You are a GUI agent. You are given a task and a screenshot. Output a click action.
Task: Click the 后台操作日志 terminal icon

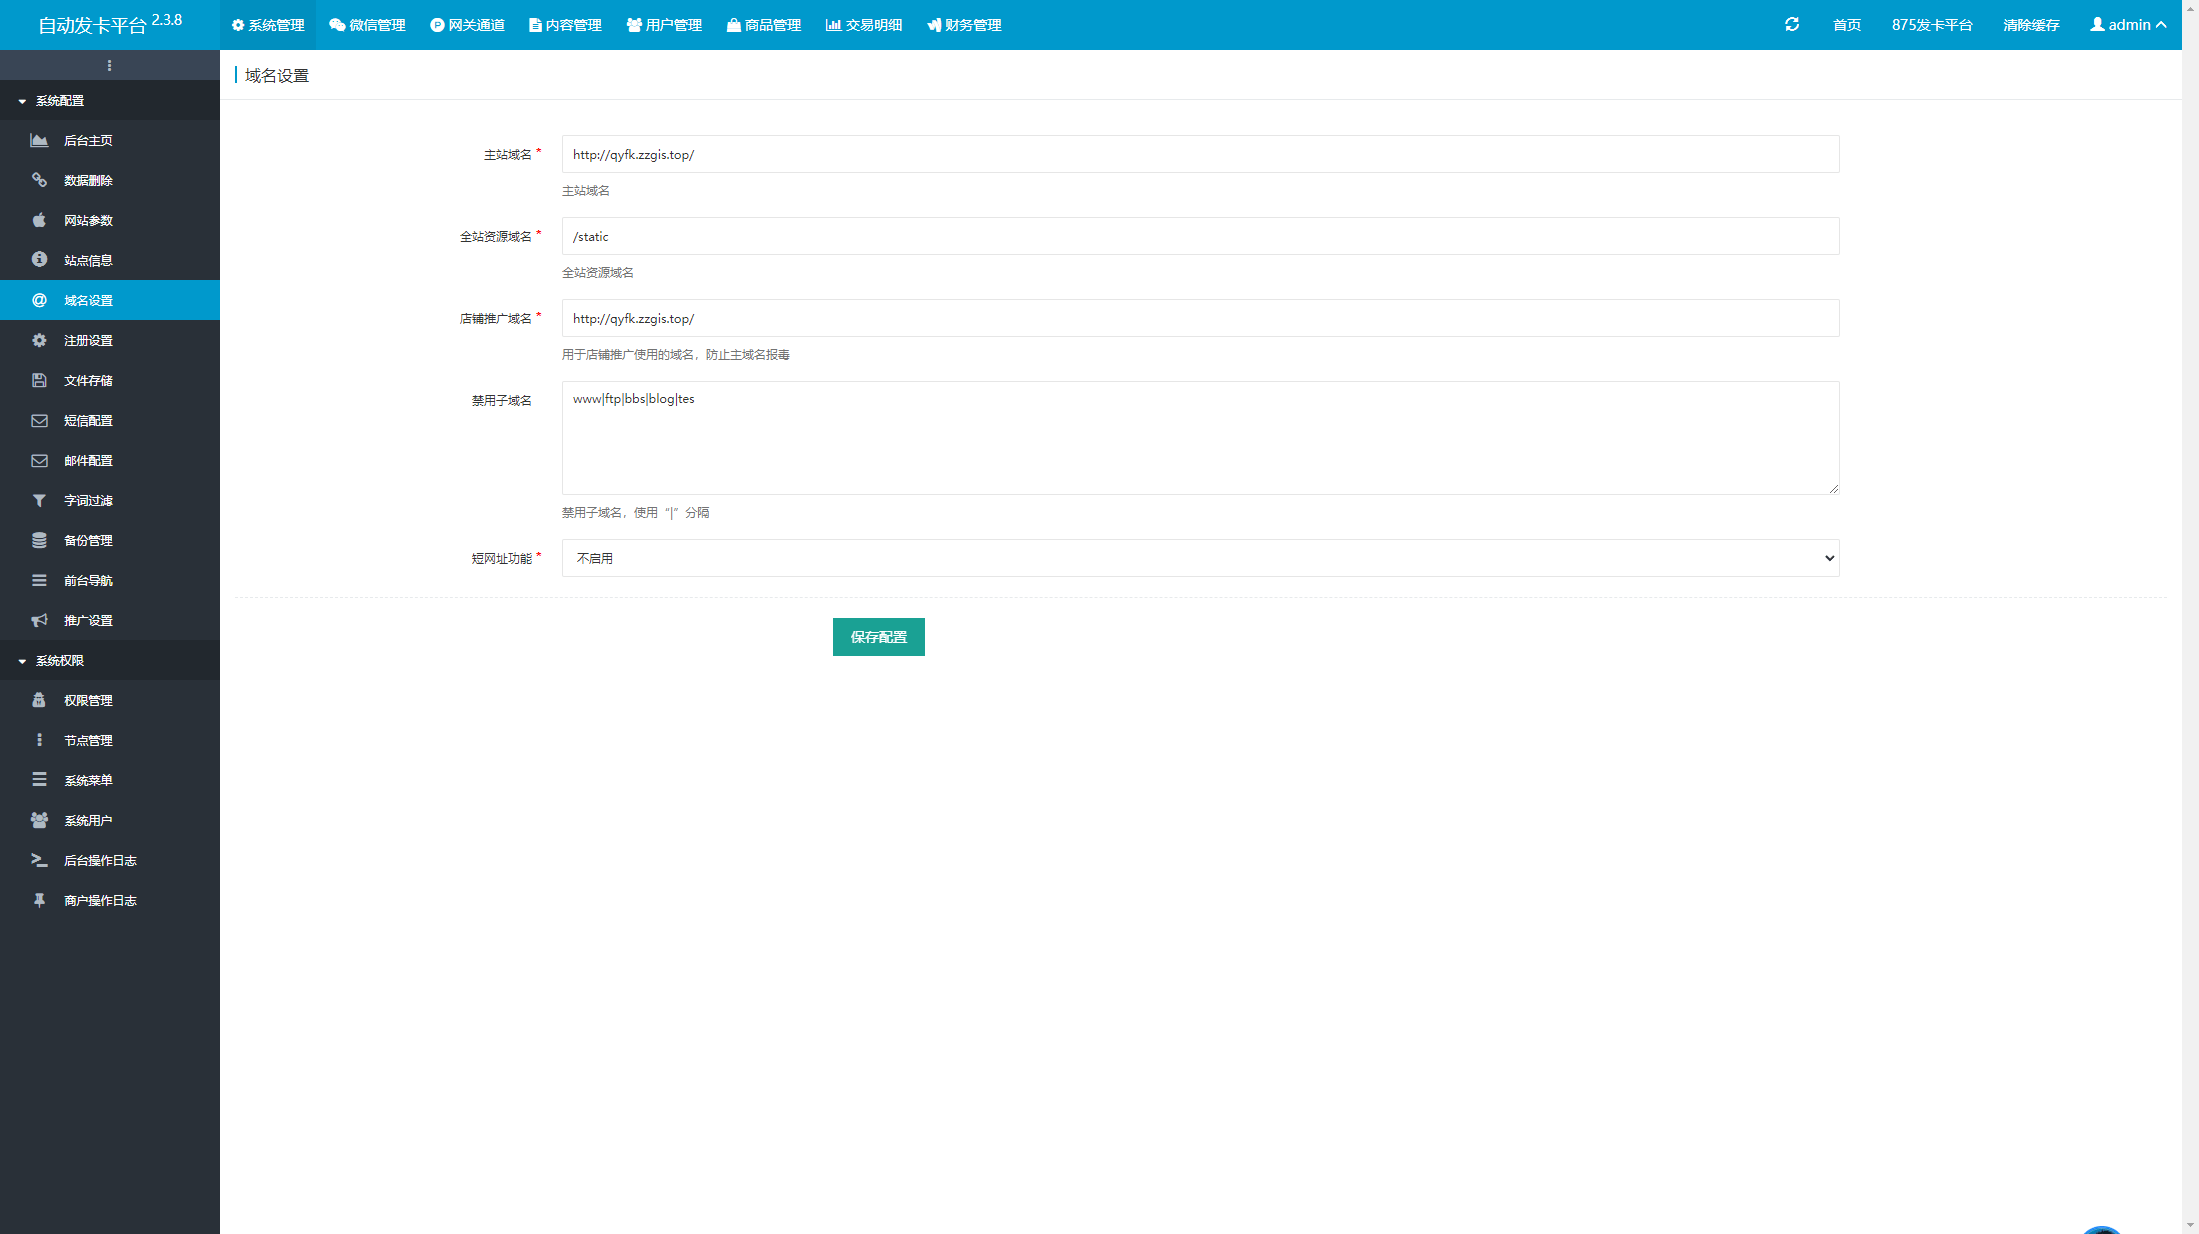39,860
